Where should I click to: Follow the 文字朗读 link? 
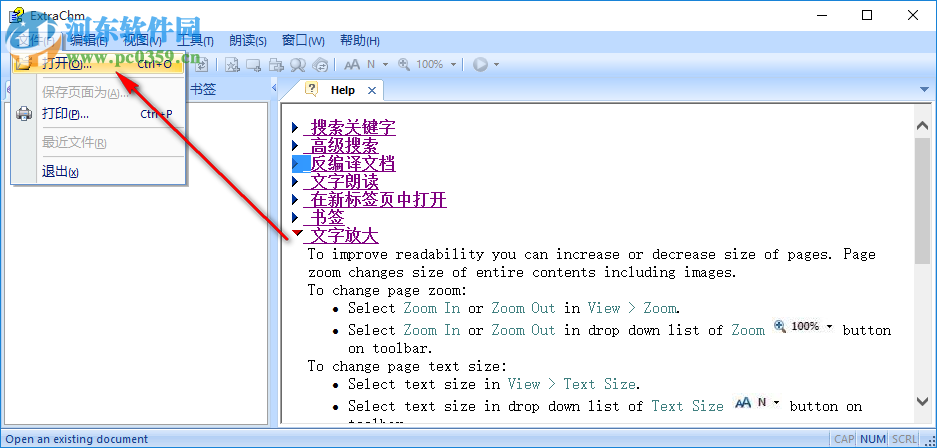coord(341,181)
